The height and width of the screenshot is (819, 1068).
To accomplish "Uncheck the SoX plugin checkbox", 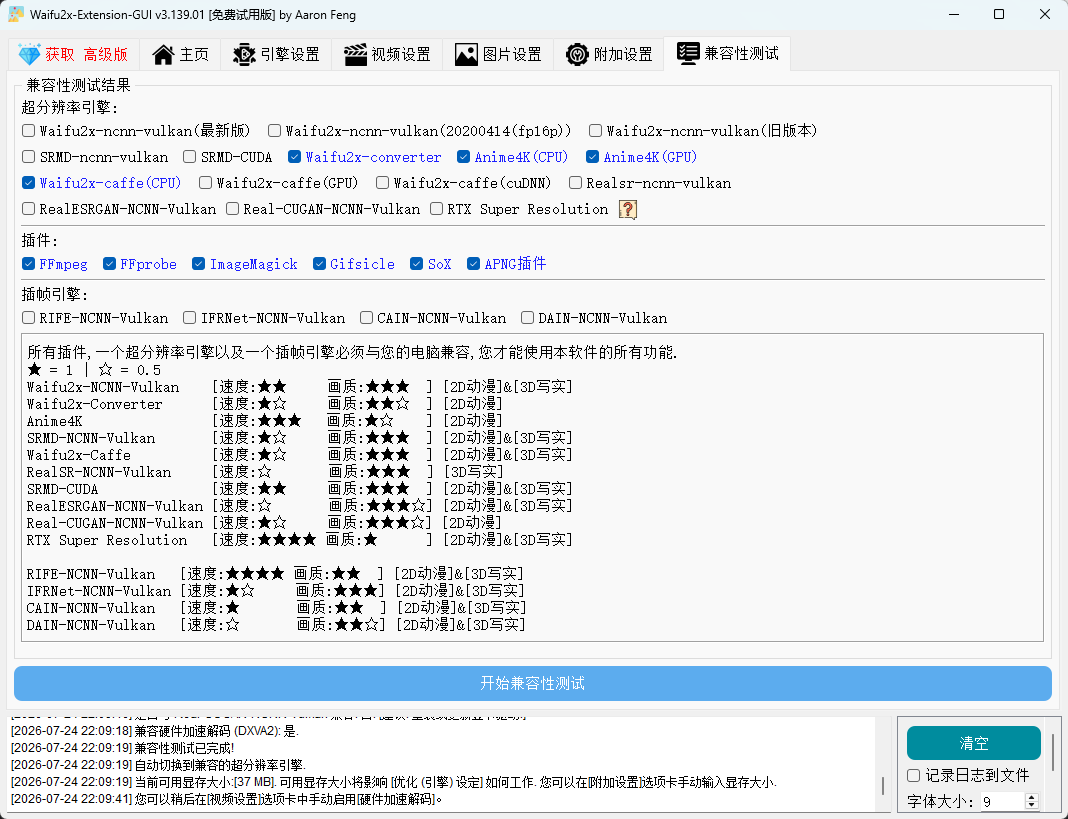I will click(416, 264).
